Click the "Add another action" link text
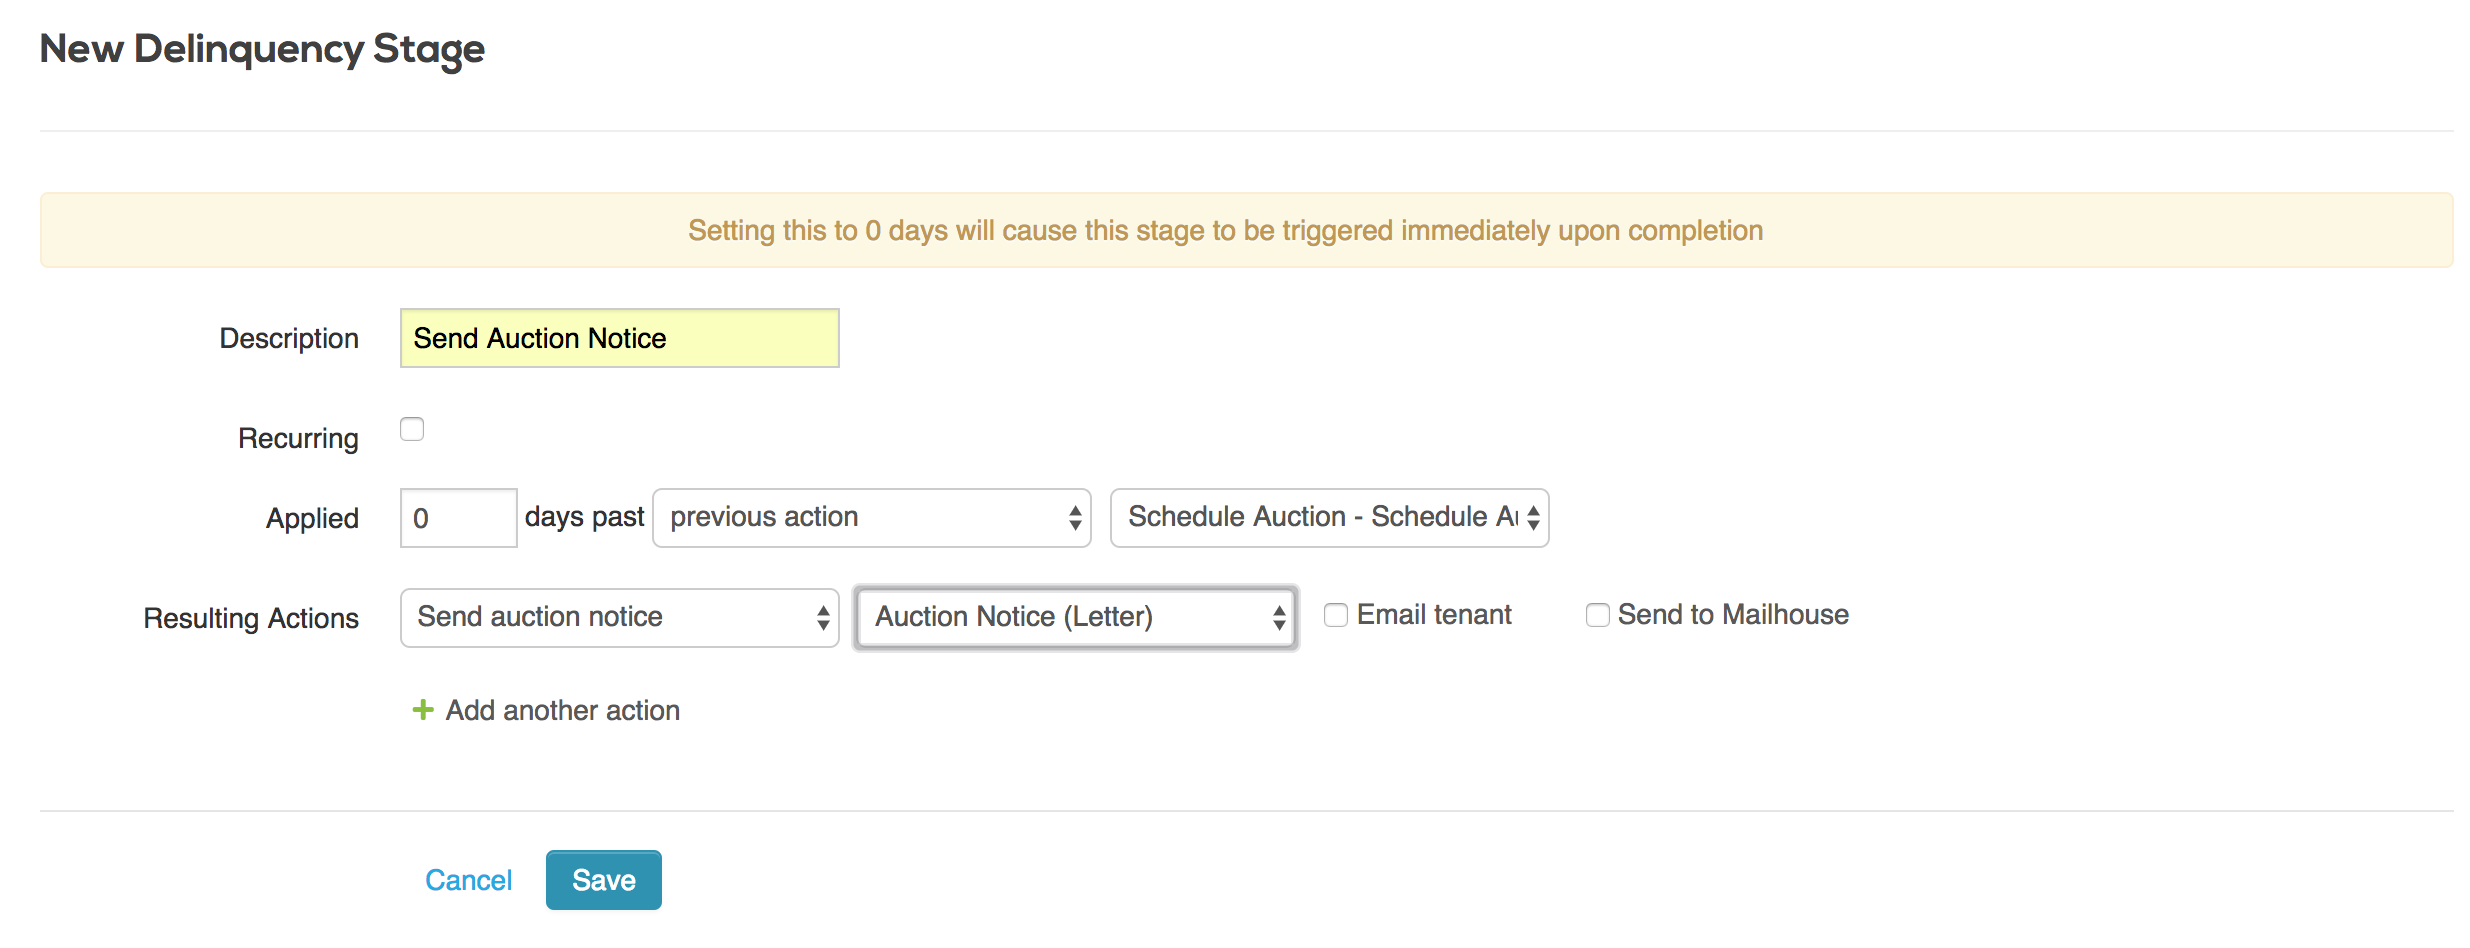The image size is (2470, 948). 563,710
